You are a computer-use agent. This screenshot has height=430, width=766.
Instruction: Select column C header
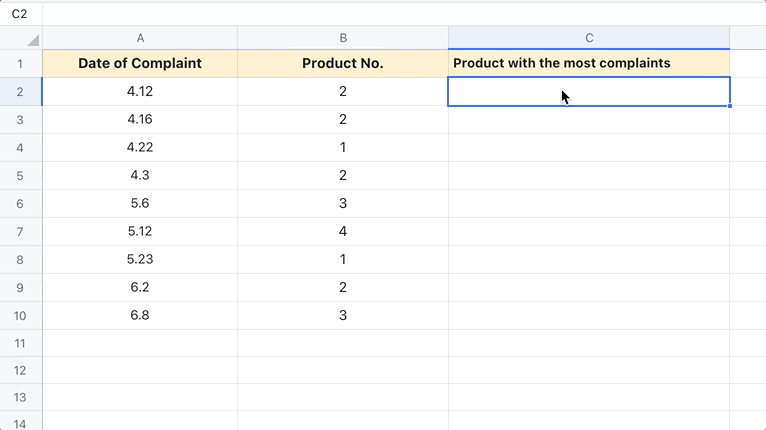(x=589, y=38)
